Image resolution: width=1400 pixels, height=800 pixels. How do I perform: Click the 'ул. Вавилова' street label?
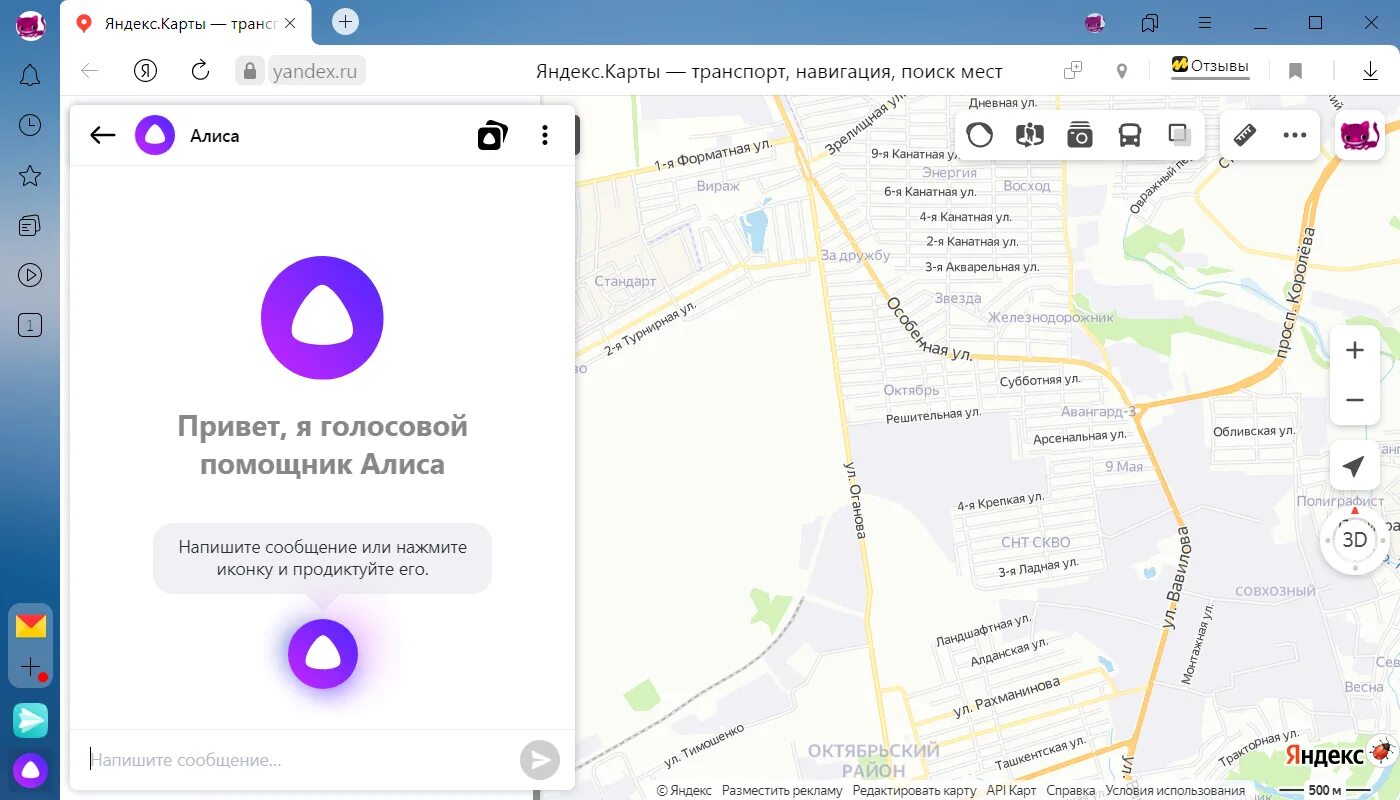click(1178, 577)
